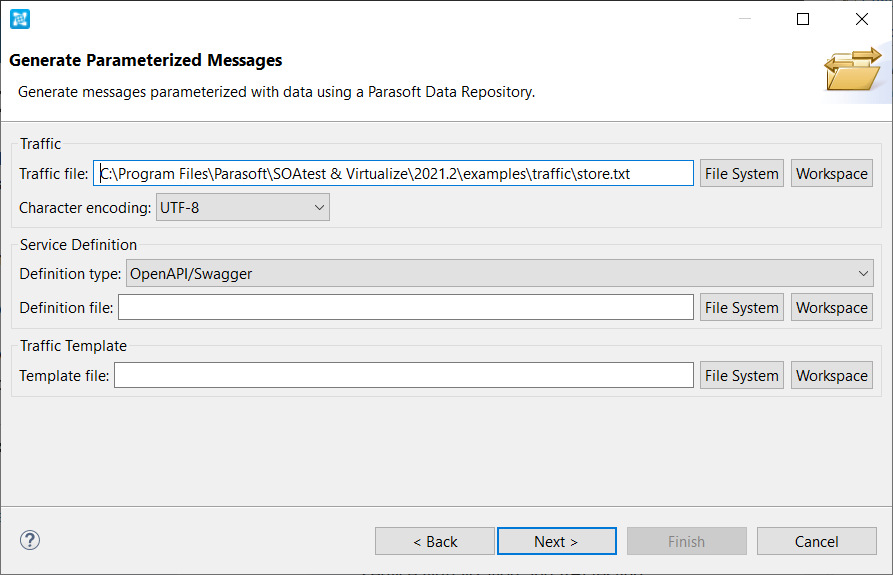
Task: Browse File System for Template file
Action: [x=742, y=375]
